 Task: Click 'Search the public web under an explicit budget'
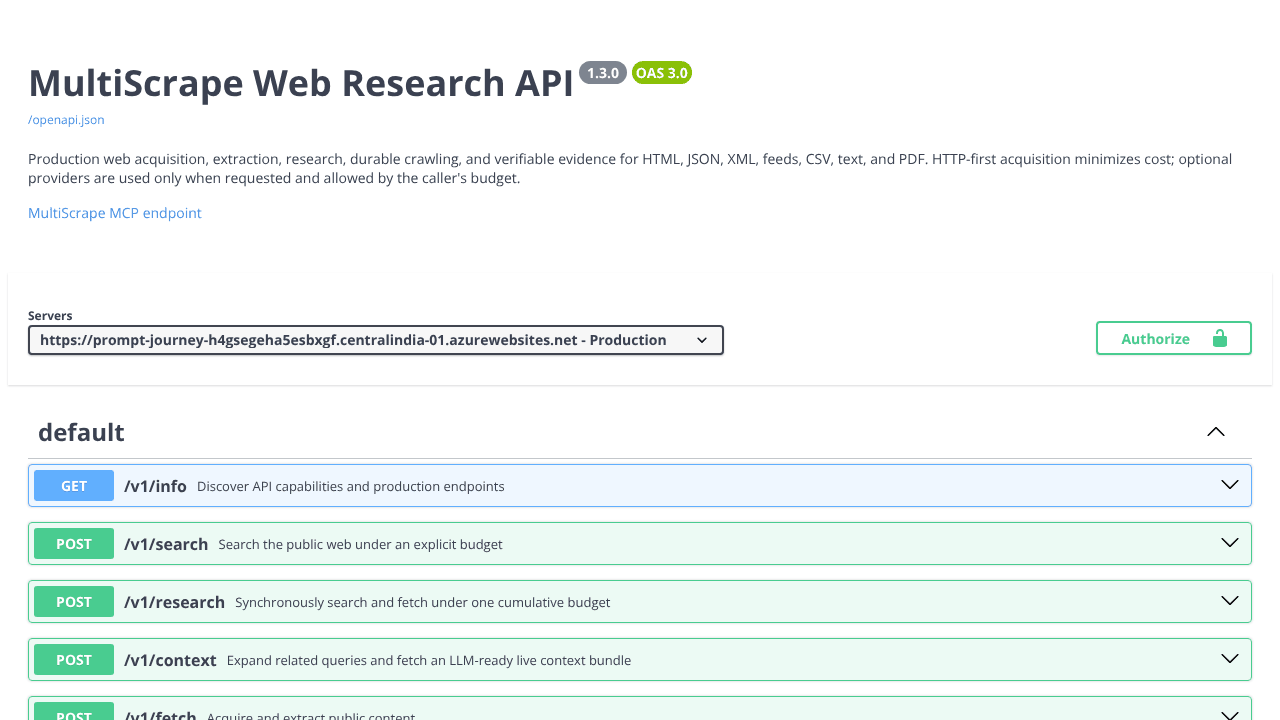tap(360, 545)
